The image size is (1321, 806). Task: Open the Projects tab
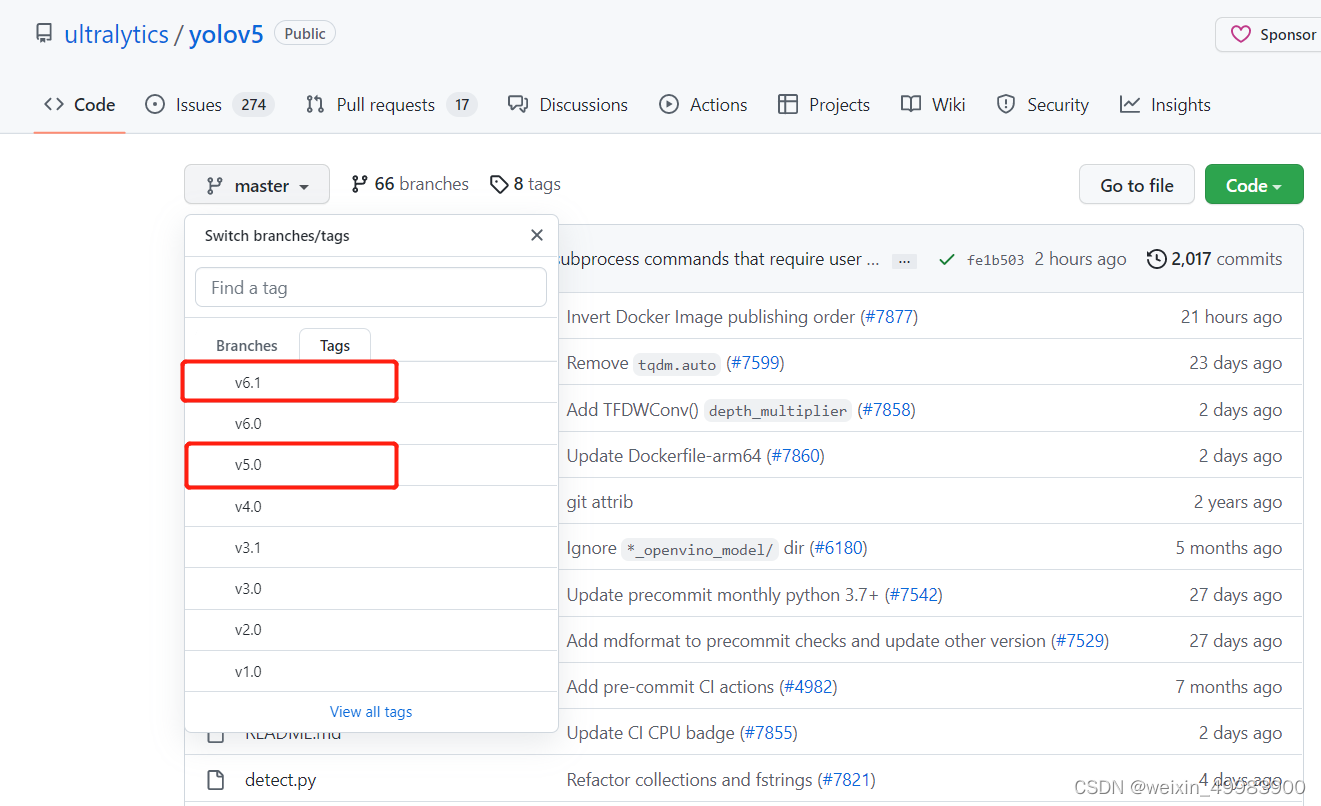tap(824, 104)
